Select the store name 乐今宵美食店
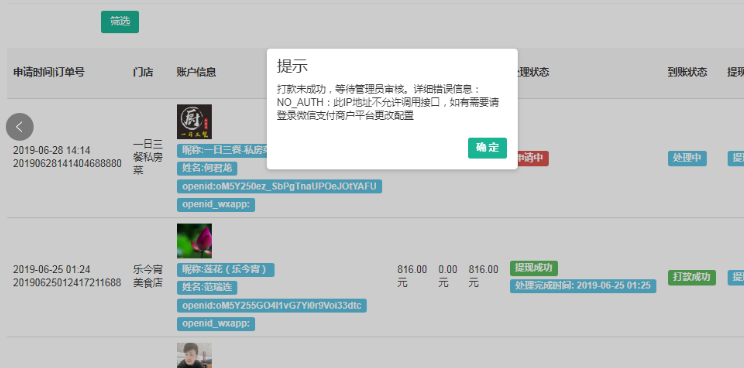 (x=148, y=276)
